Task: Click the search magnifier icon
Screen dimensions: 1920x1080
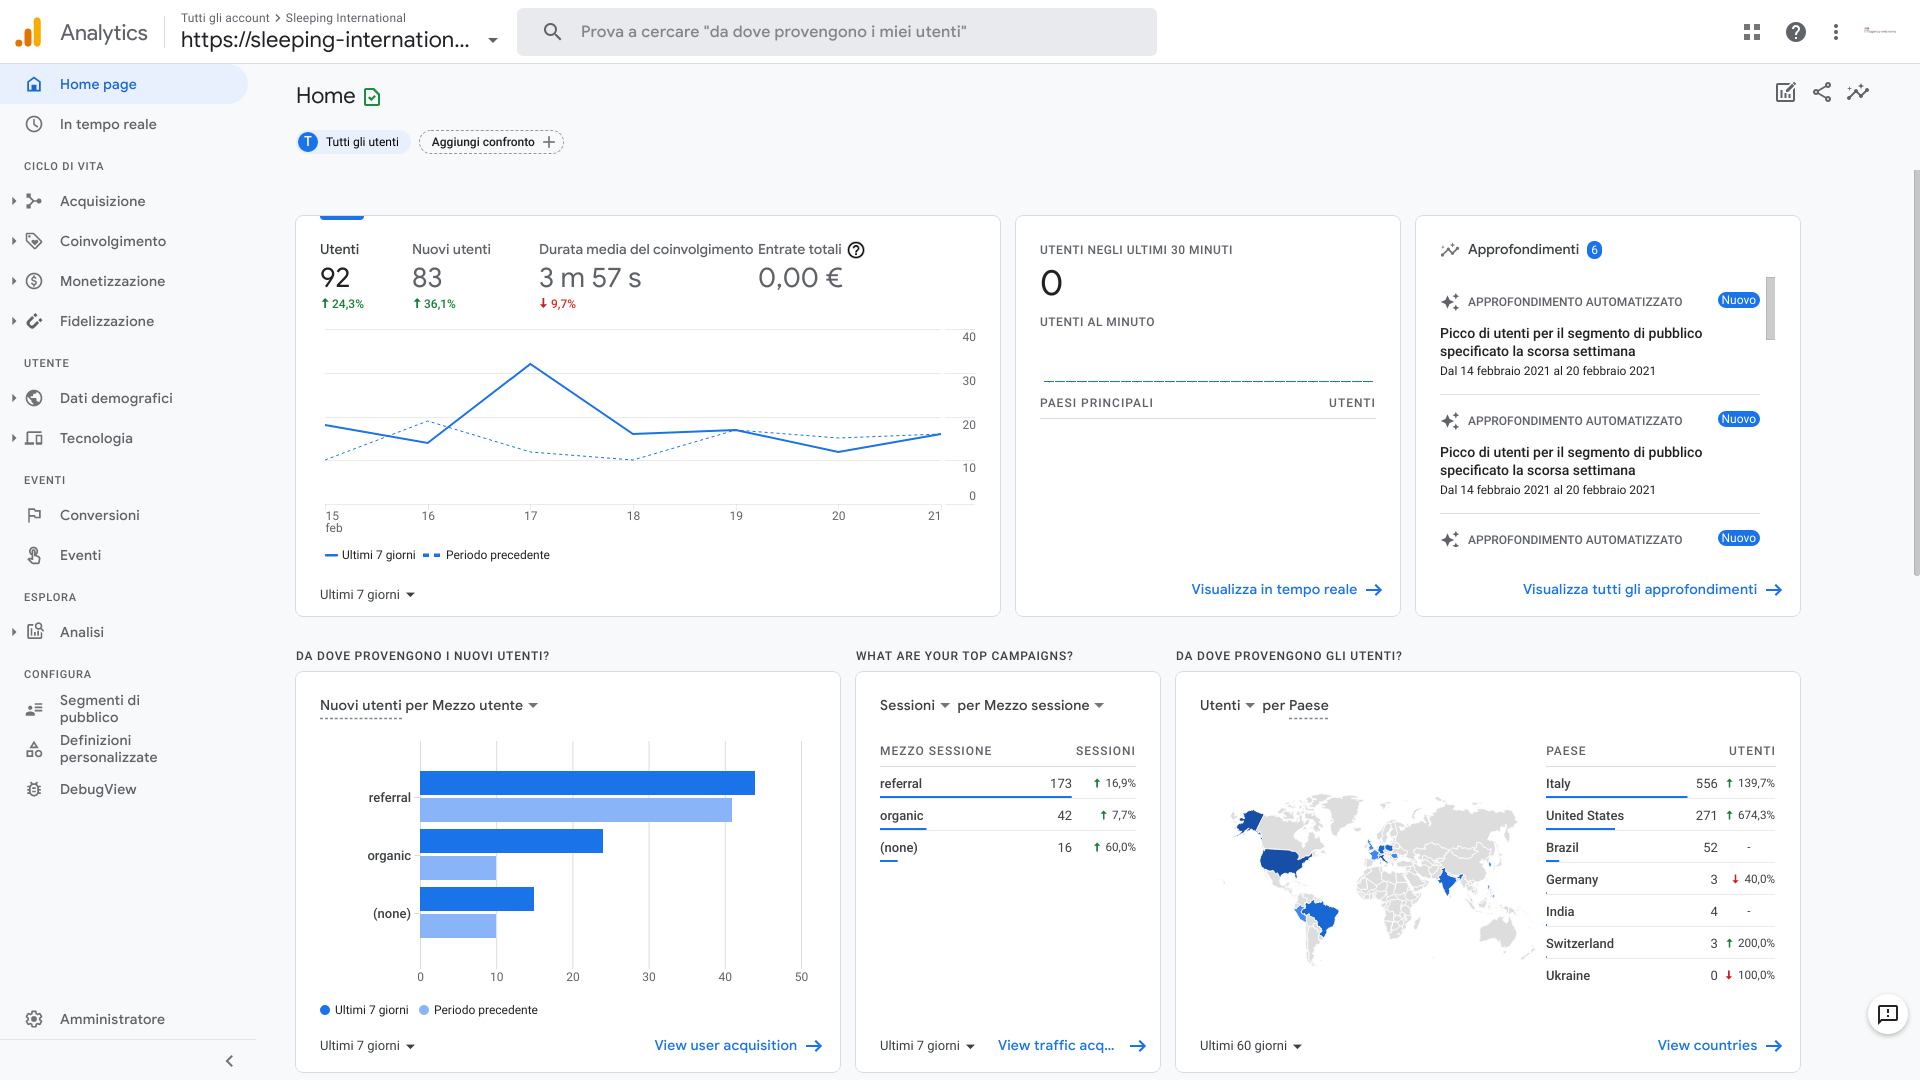Action: point(552,32)
